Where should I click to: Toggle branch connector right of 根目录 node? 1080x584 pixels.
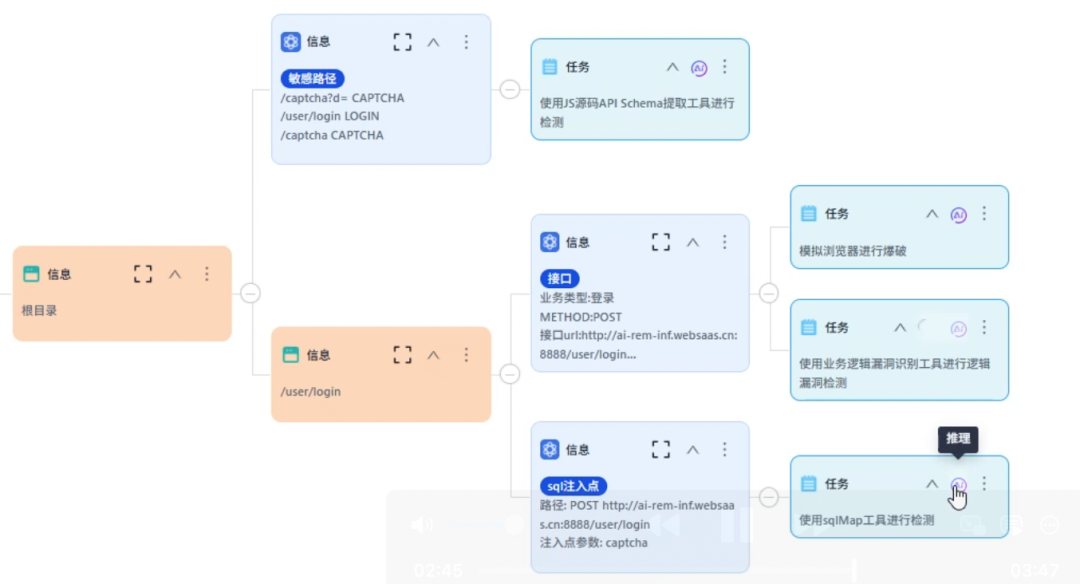(251, 293)
